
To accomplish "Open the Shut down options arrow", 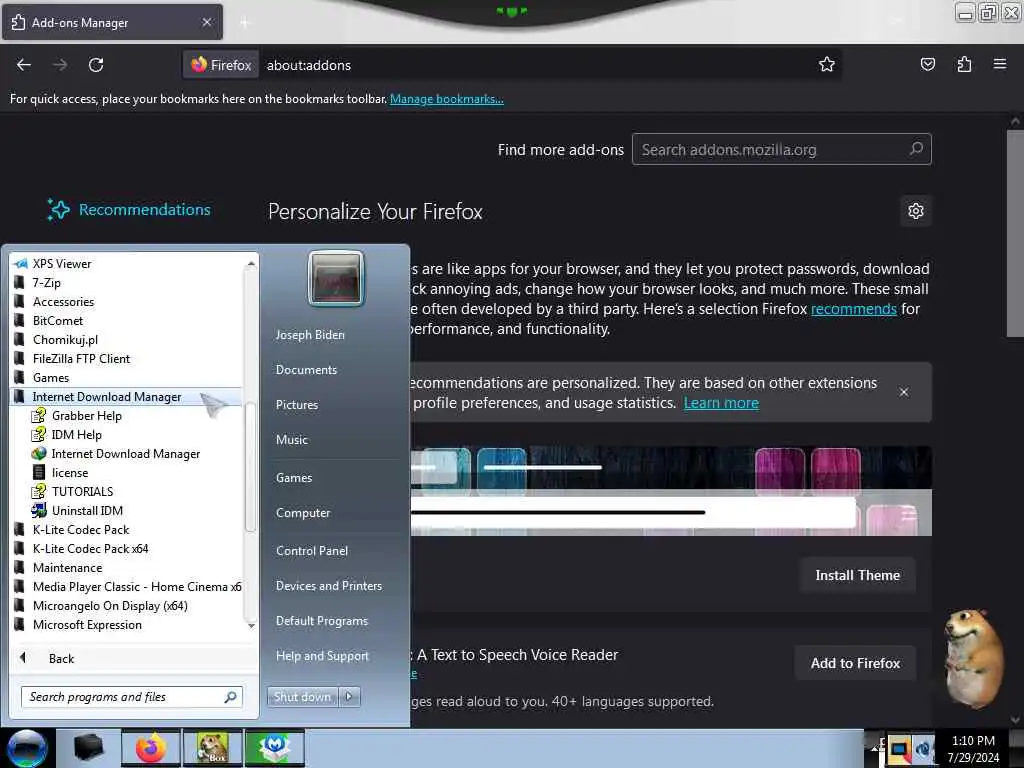I will pyautogui.click(x=349, y=697).
